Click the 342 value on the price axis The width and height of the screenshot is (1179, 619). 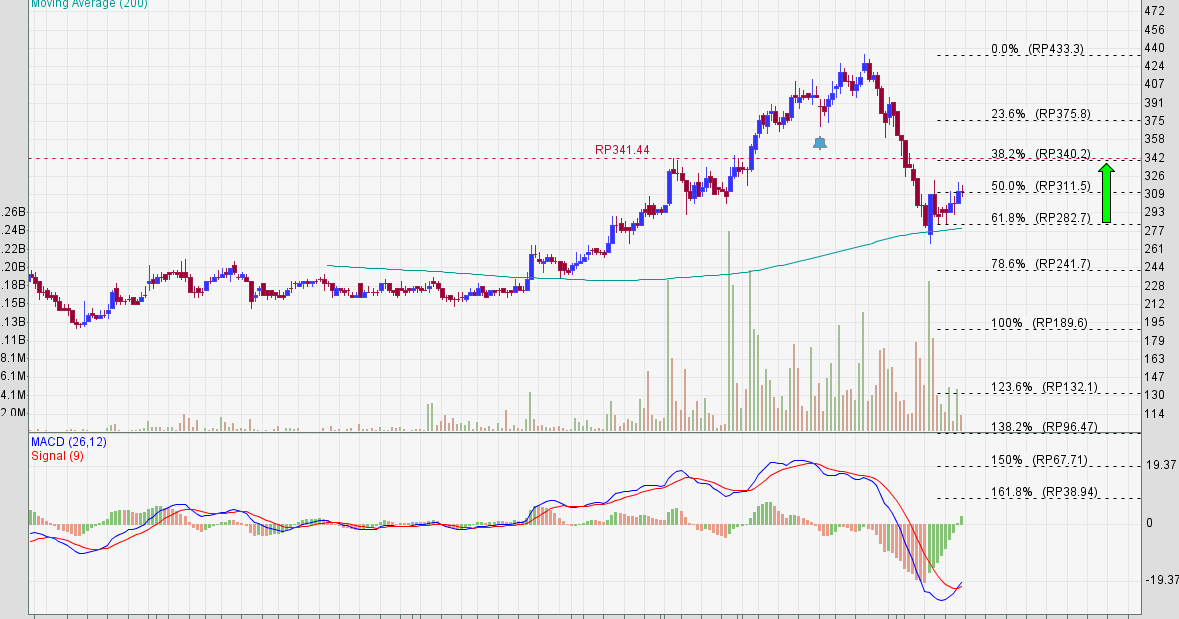1153,157
